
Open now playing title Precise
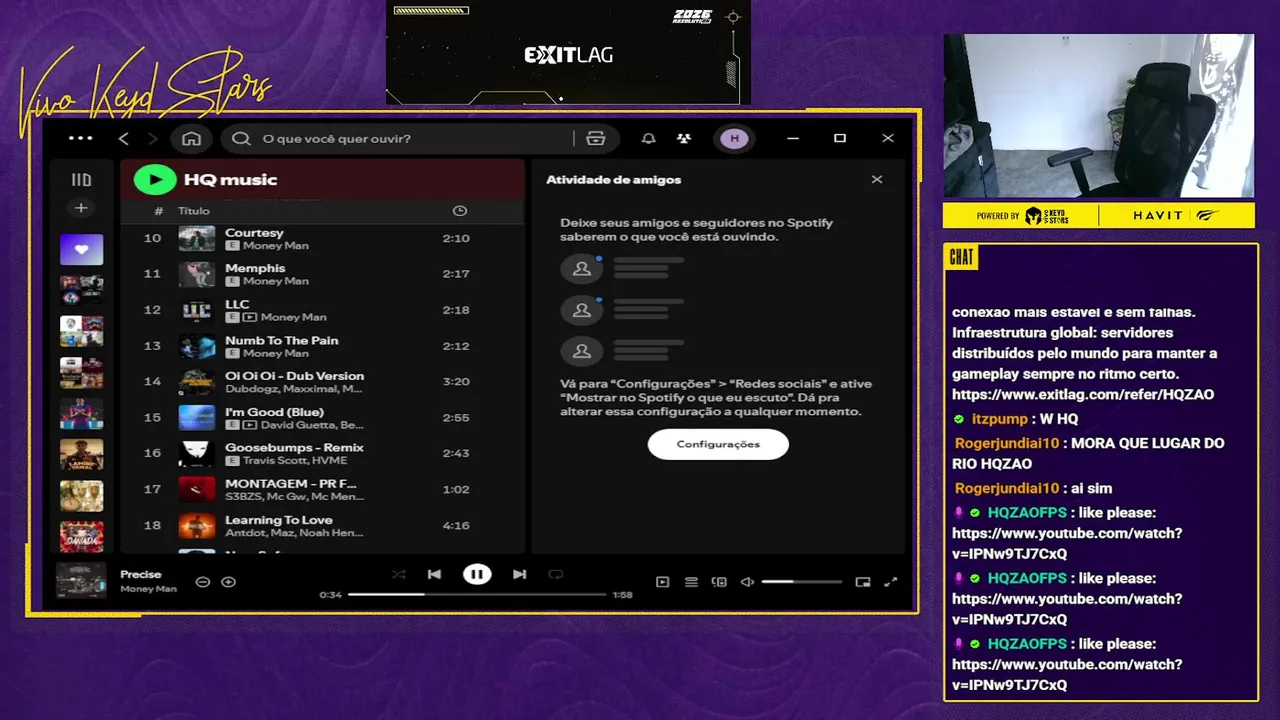(x=141, y=575)
